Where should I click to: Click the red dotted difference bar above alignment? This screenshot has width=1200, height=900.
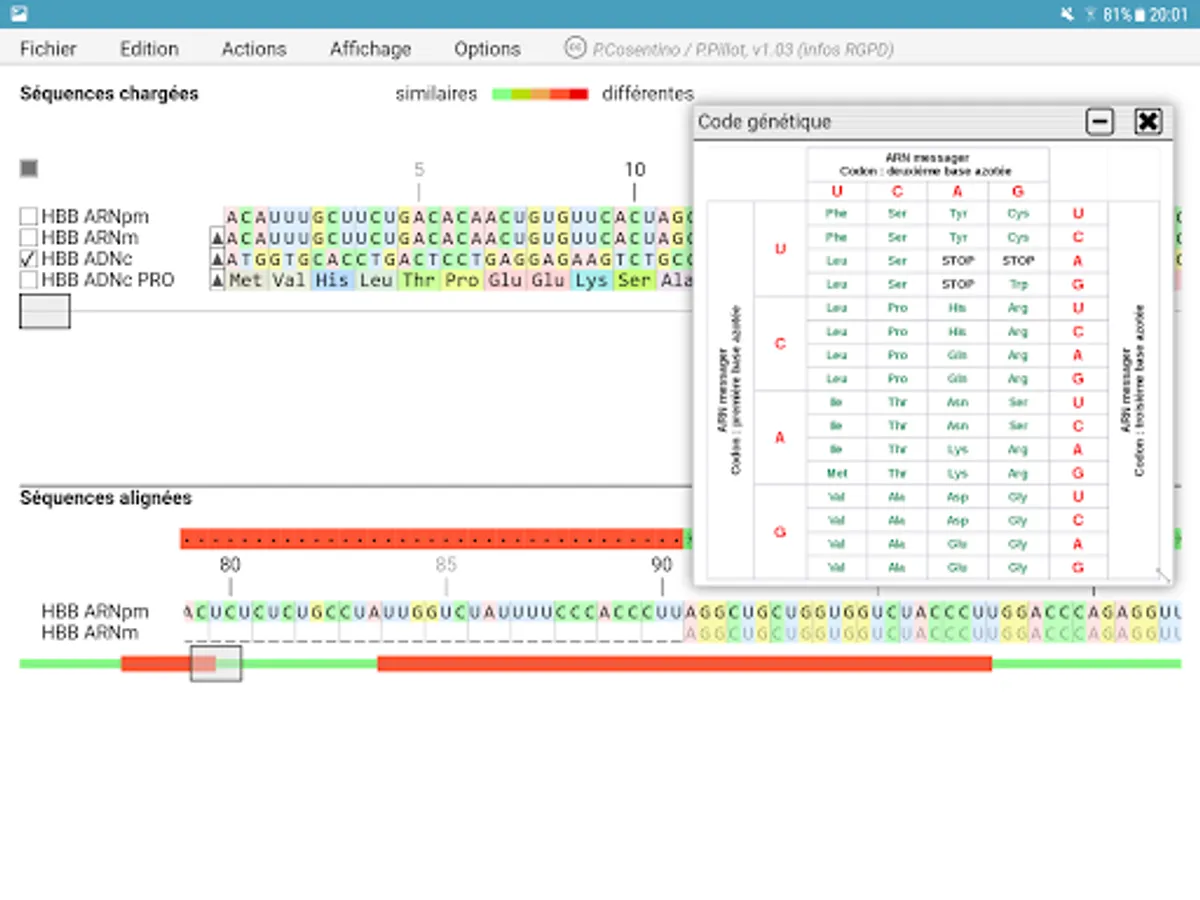(432, 539)
